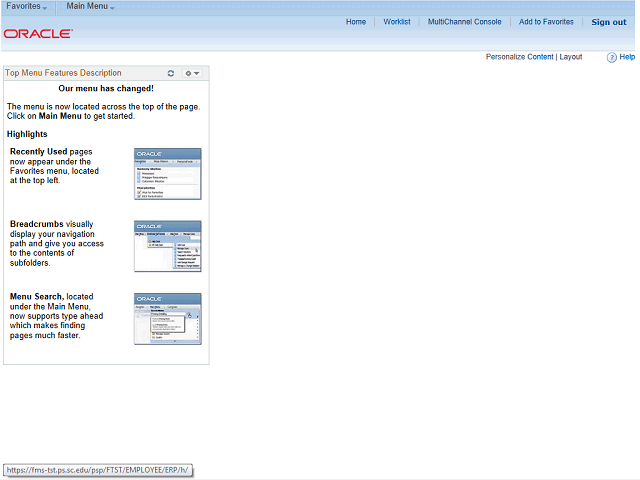Click the Help question mark icon
Screen dimensions: 640x480
pos(611,58)
